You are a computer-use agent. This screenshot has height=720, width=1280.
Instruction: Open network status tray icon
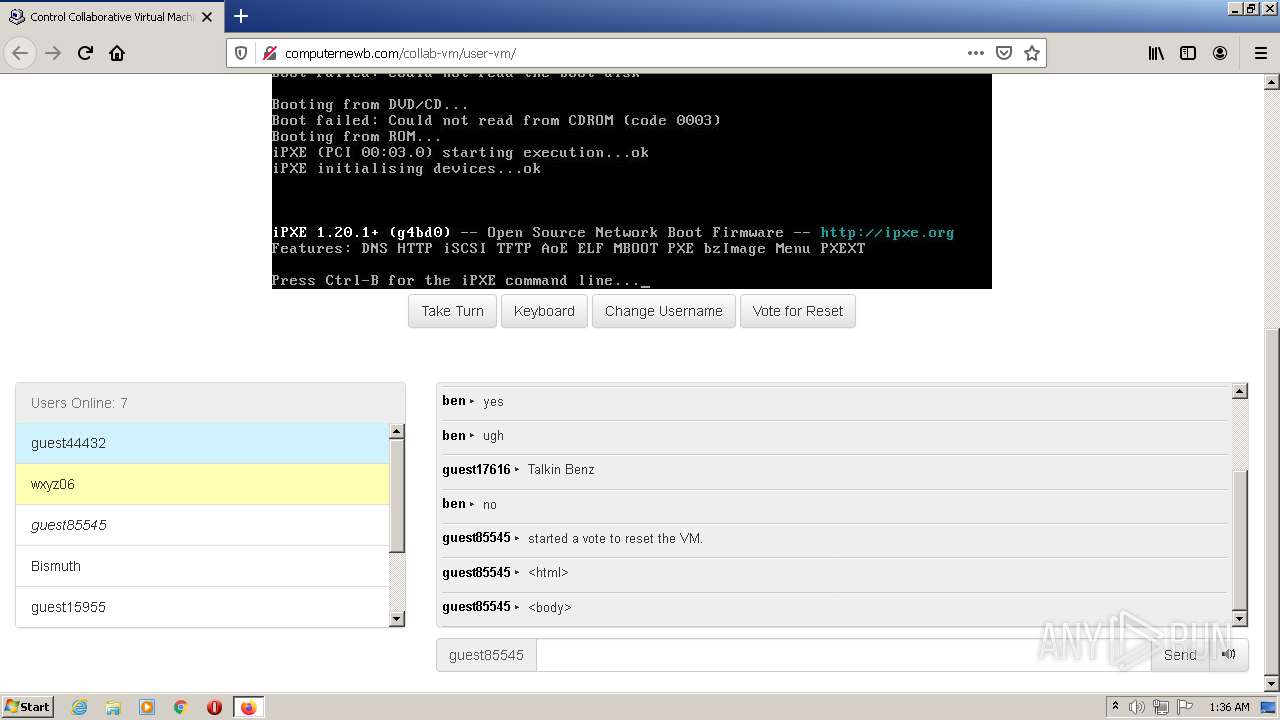click(1161, 707)
